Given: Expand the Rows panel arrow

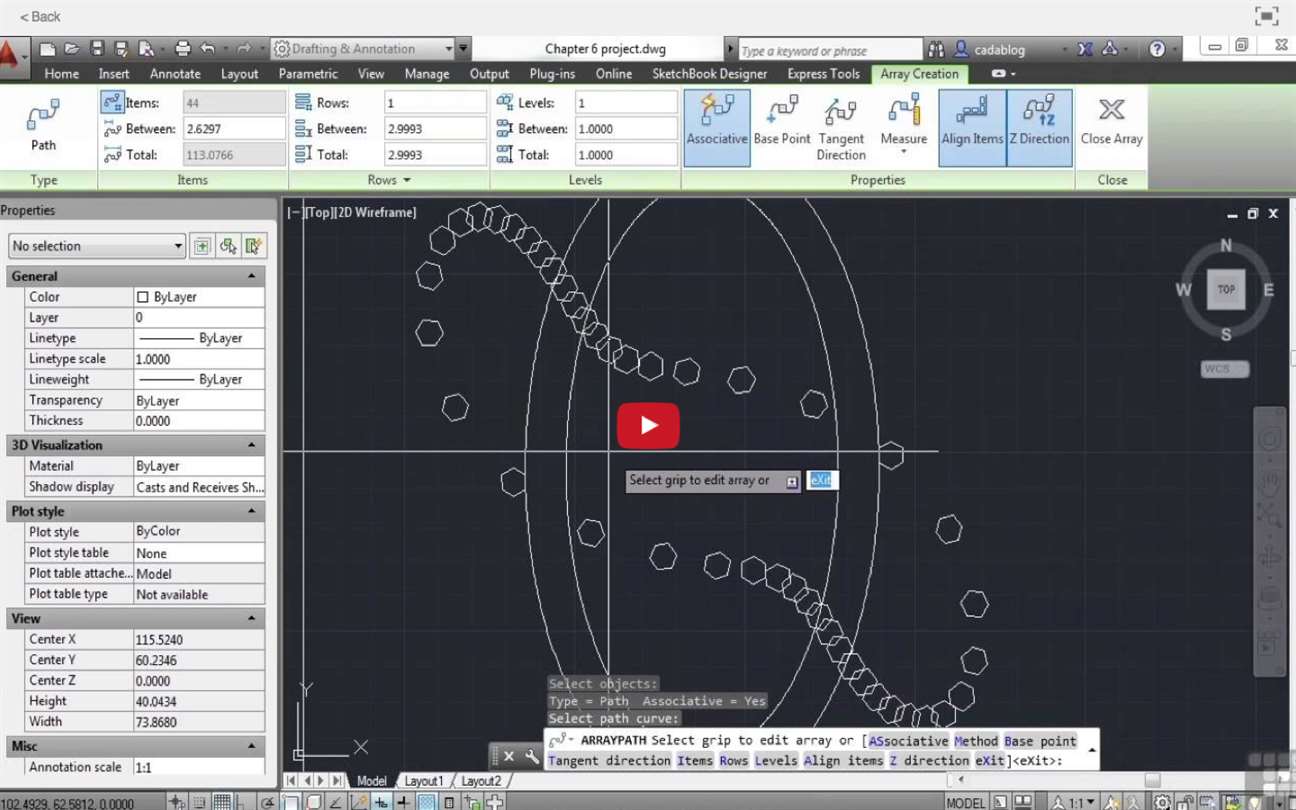Looking at the screenshot, I should (x=407, y=180).
